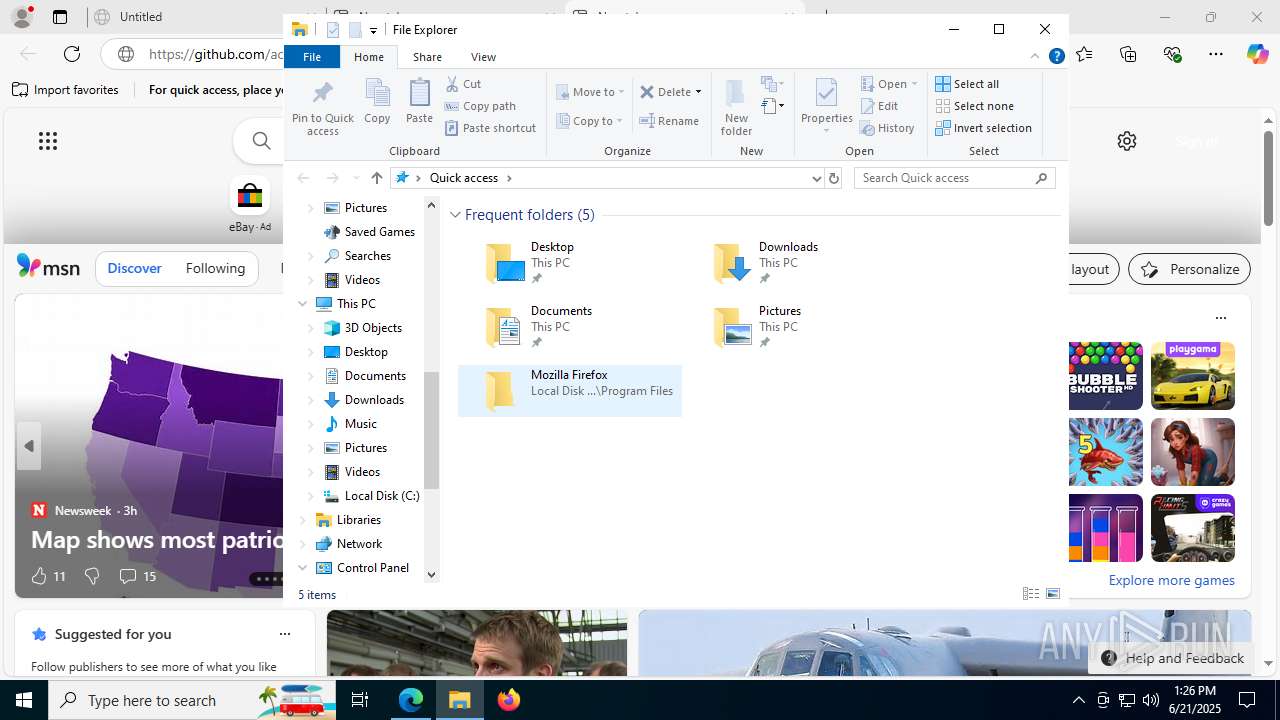This screenshot has width=1280, height=720.
Task: Open File Explorer help icon
Action: (1056, 57)
